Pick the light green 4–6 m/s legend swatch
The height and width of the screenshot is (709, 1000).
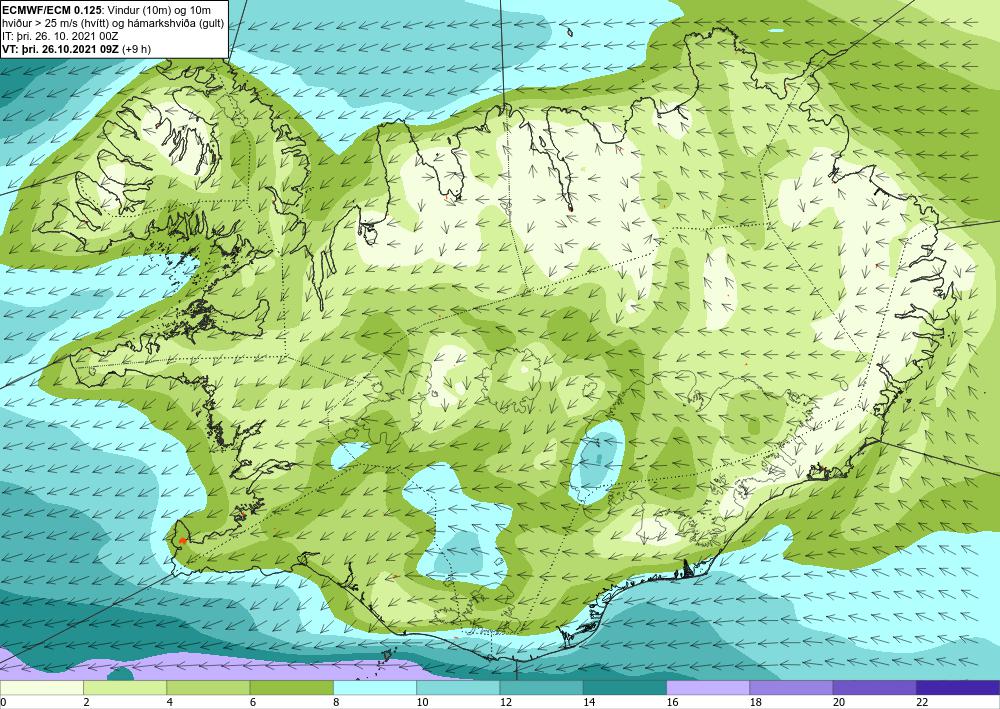[x=208, y=688]
